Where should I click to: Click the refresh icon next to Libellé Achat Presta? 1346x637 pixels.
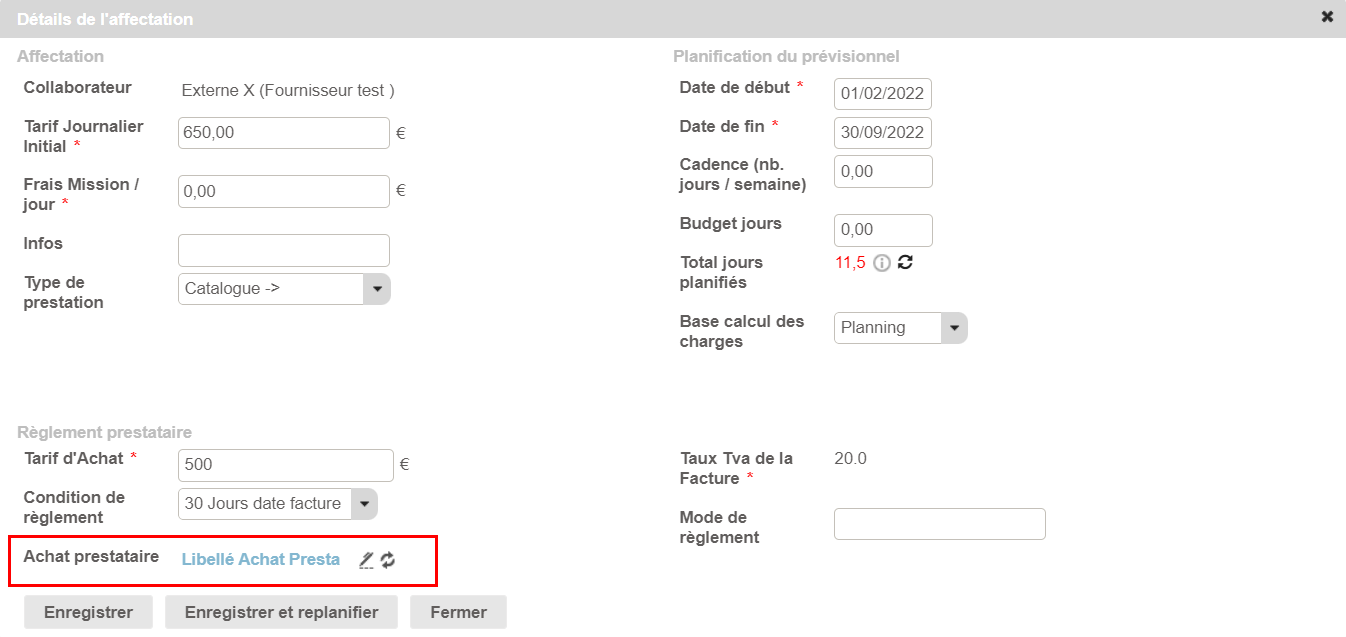point(388,560)
